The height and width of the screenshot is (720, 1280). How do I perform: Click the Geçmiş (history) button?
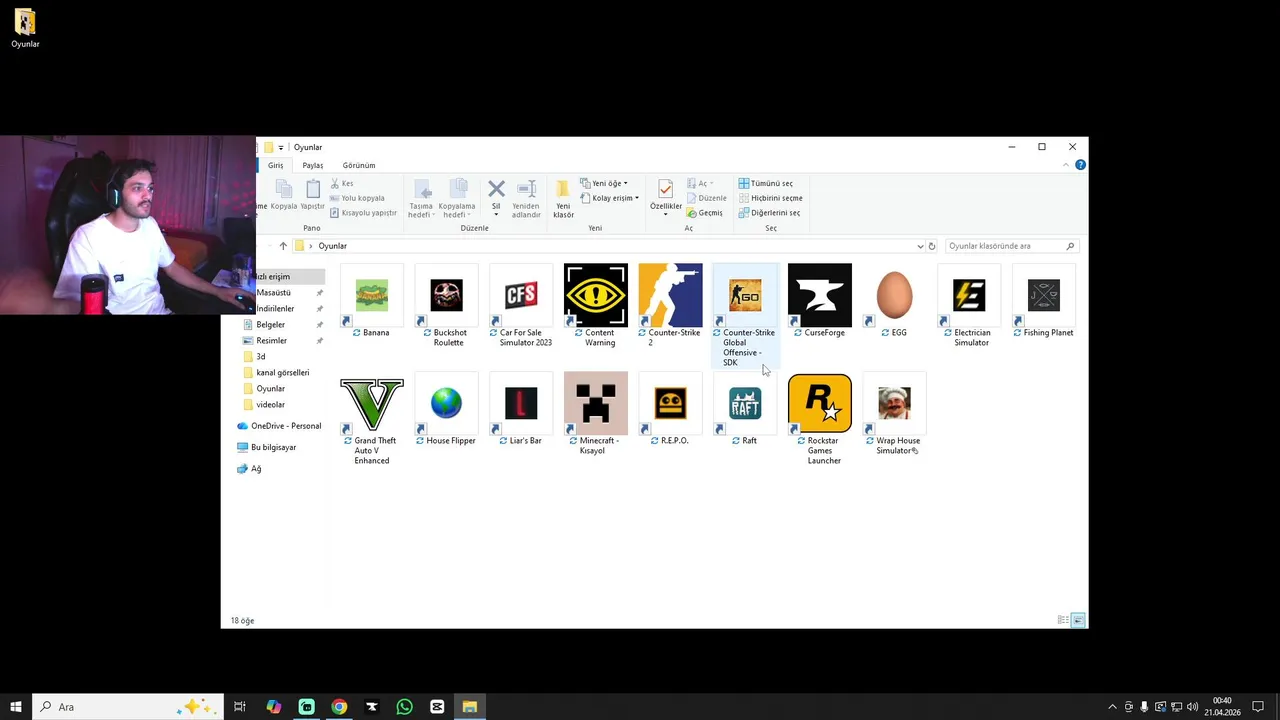click(704, 213)
